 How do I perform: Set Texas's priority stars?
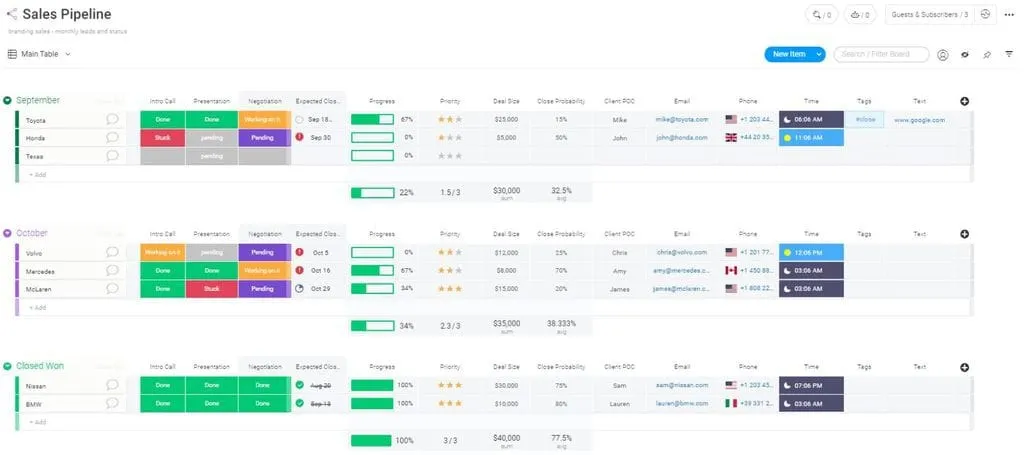pos(450,156)
